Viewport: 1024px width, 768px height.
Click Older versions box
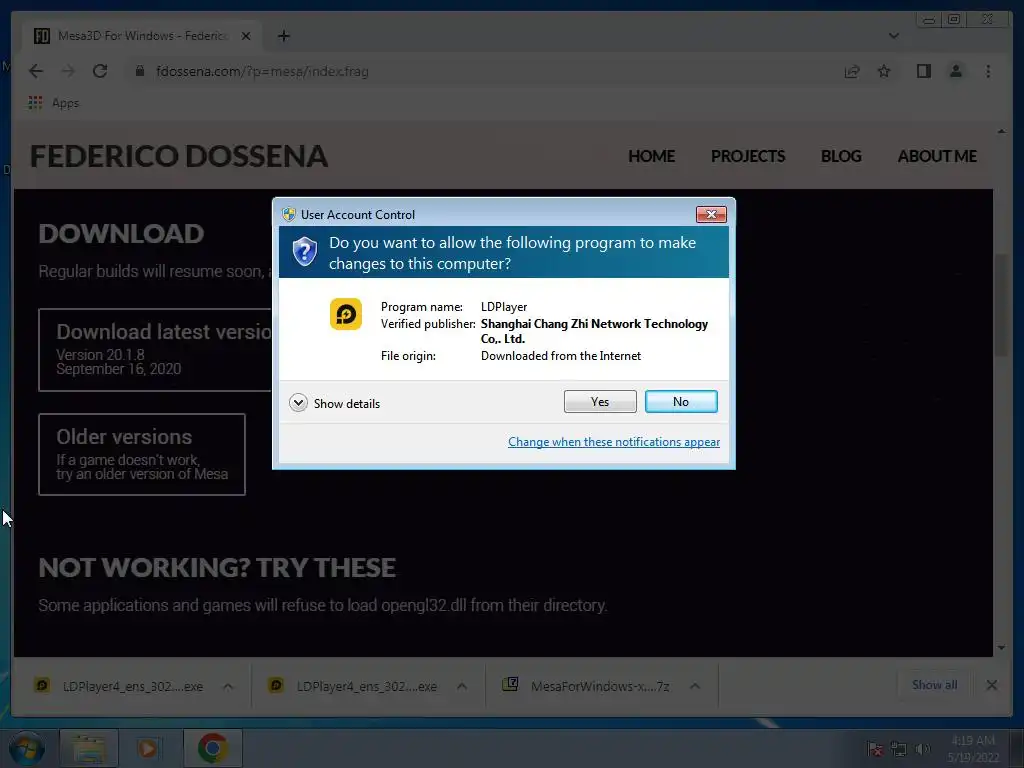click(x=142, y=455)
